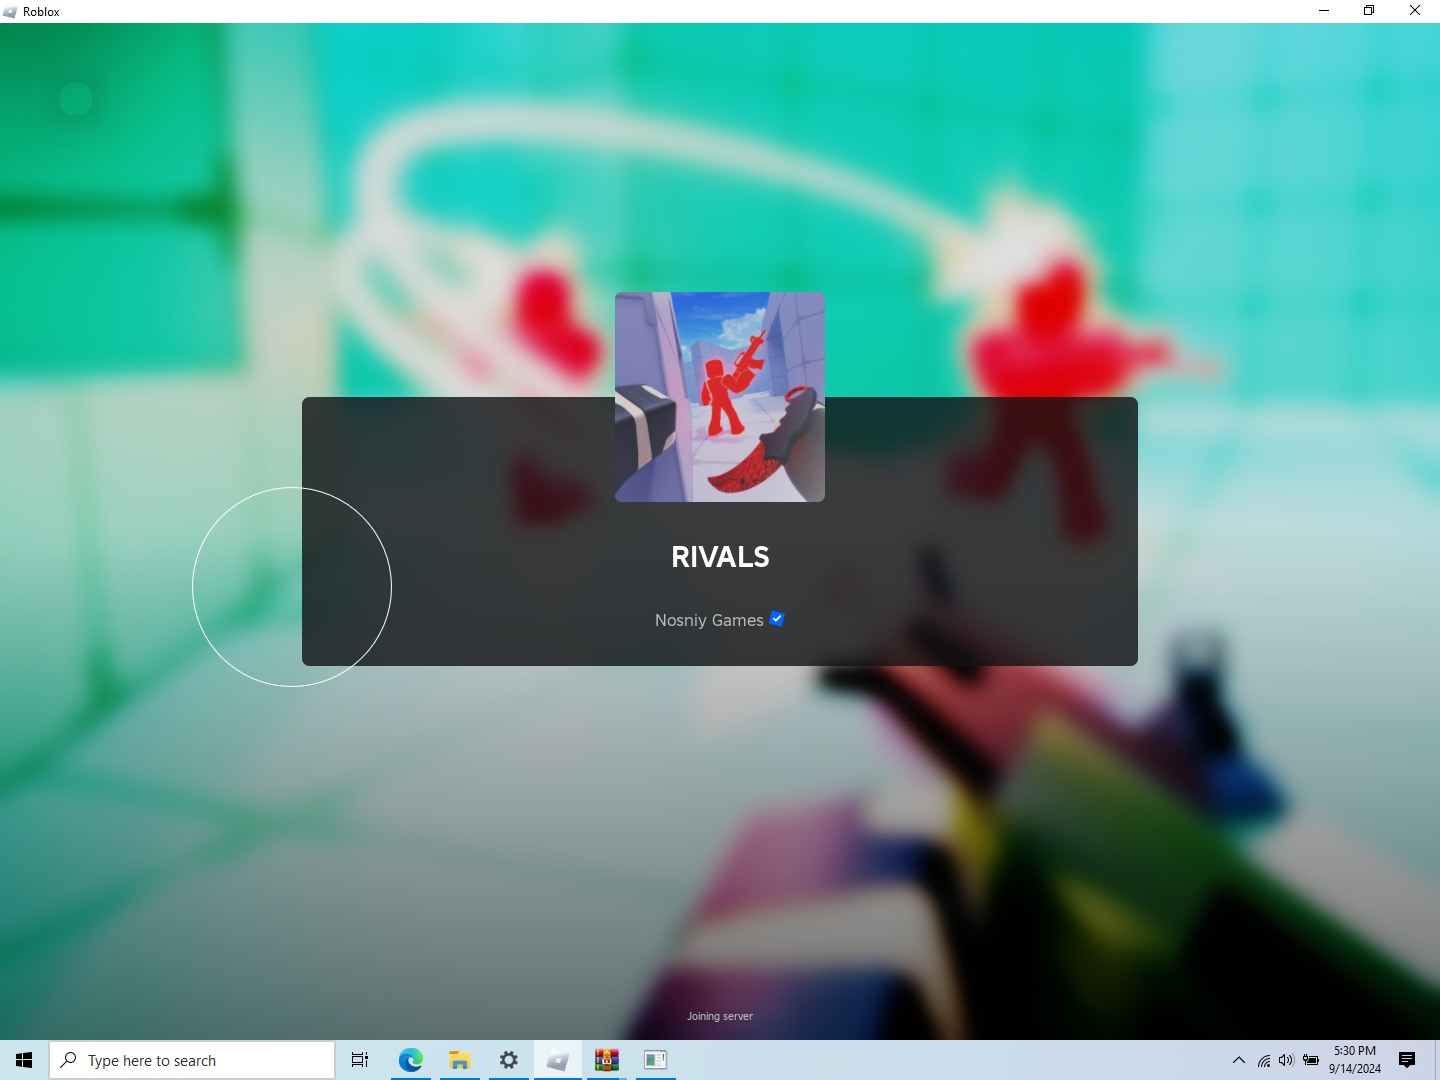1440x1080 pixels.
Task: Click the verified badge next to Nosniy Games
Action: pyautogui.click(x=777, y=619)
